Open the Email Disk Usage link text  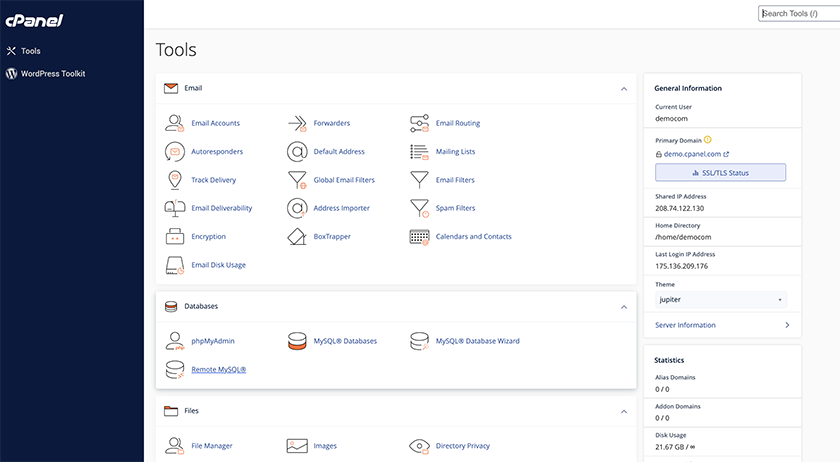(219, 265)
